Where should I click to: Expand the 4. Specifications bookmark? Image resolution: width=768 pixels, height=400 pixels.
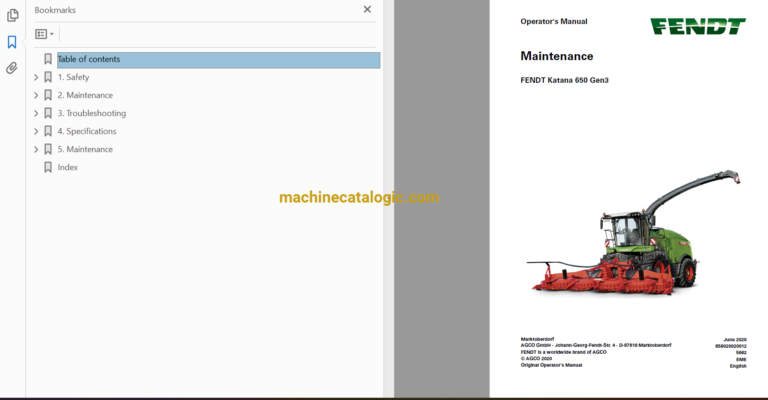(36, 132)
